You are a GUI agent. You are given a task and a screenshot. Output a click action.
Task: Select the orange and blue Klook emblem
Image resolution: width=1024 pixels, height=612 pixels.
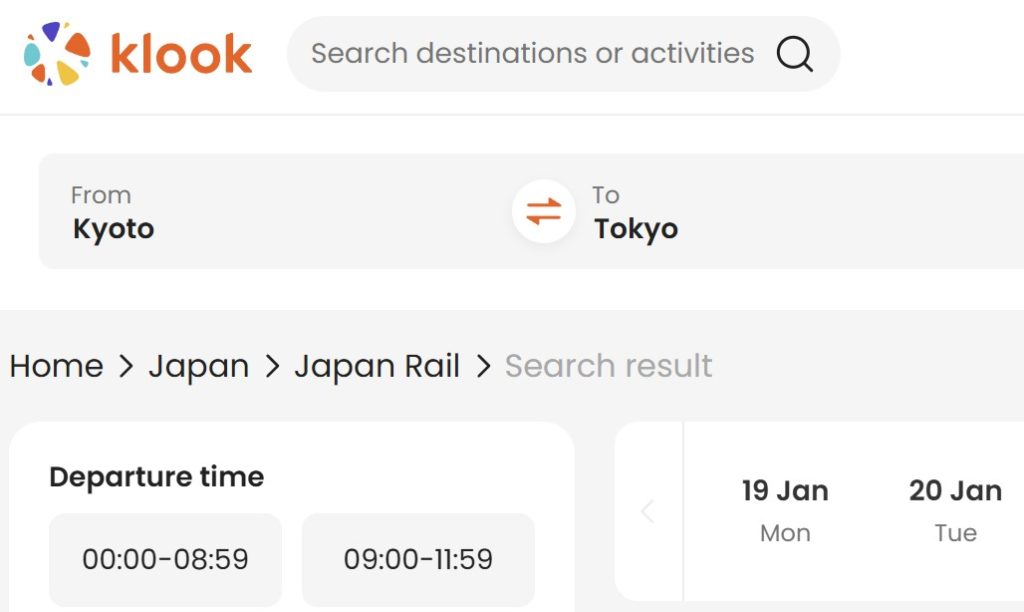click(55, 54)
